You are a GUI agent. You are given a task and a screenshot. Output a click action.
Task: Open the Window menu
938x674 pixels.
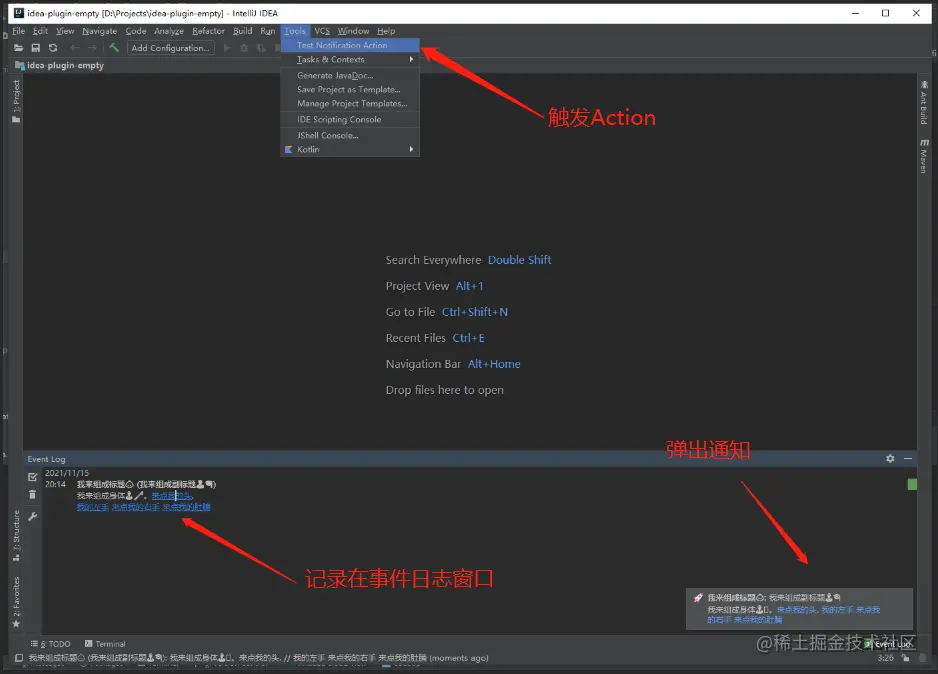pos(353,31)
